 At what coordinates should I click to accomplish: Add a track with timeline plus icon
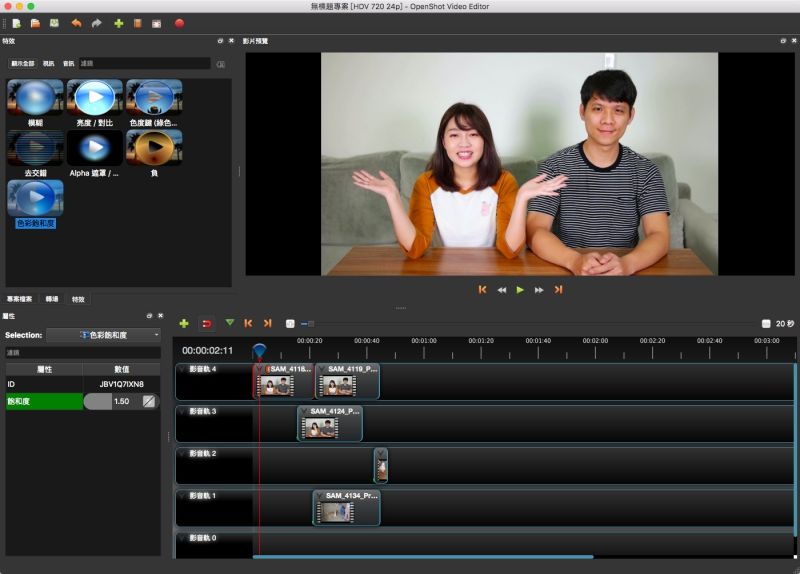[183, 323]
